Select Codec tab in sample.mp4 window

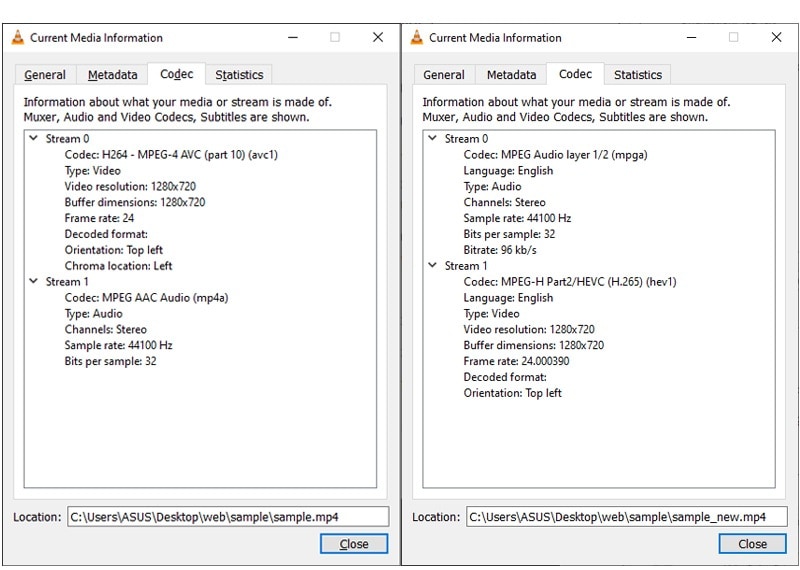coord(177,74)
